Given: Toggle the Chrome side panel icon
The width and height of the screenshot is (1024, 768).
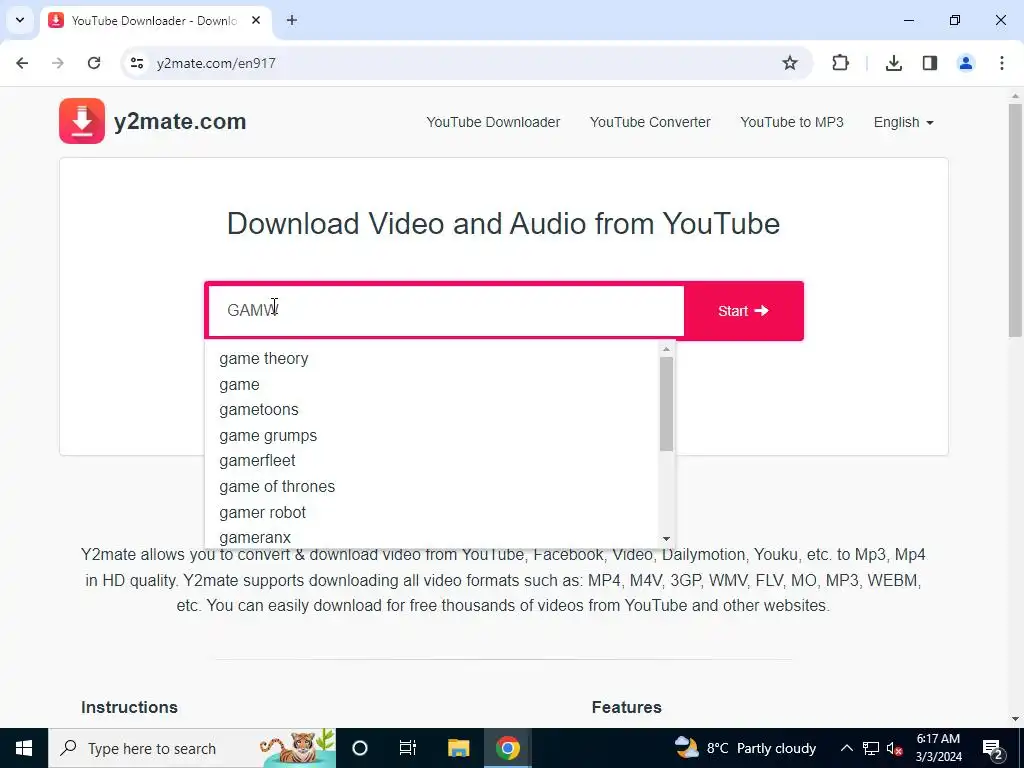Looking at the screenshot, I should 929,63.
